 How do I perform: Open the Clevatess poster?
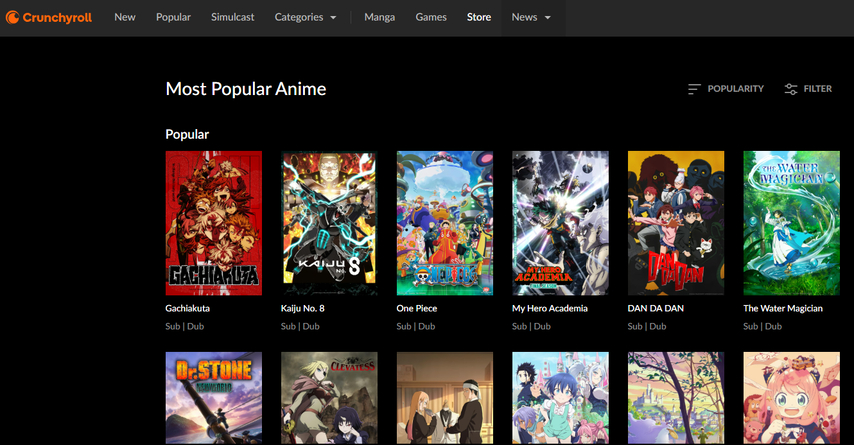pyautogui.click(x=329, y=398)
